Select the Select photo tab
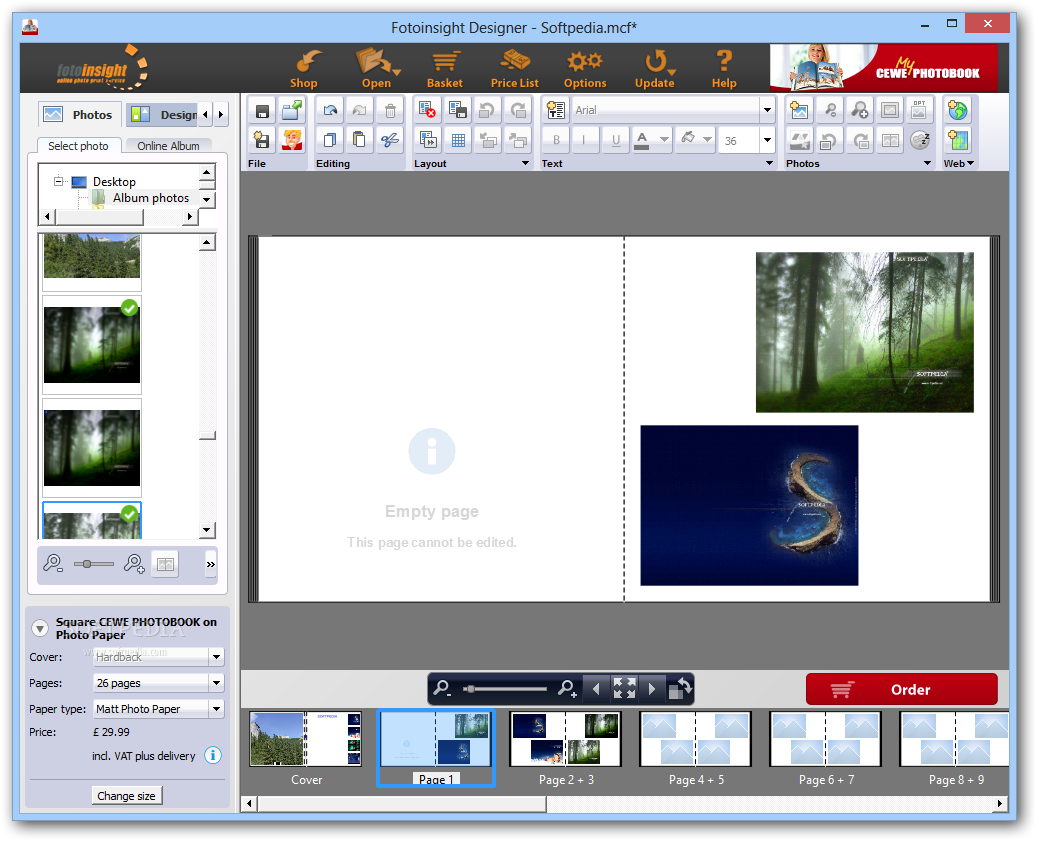Image resolution: width=1037 pixels, height=841 pixels. (x=78, y=146)
